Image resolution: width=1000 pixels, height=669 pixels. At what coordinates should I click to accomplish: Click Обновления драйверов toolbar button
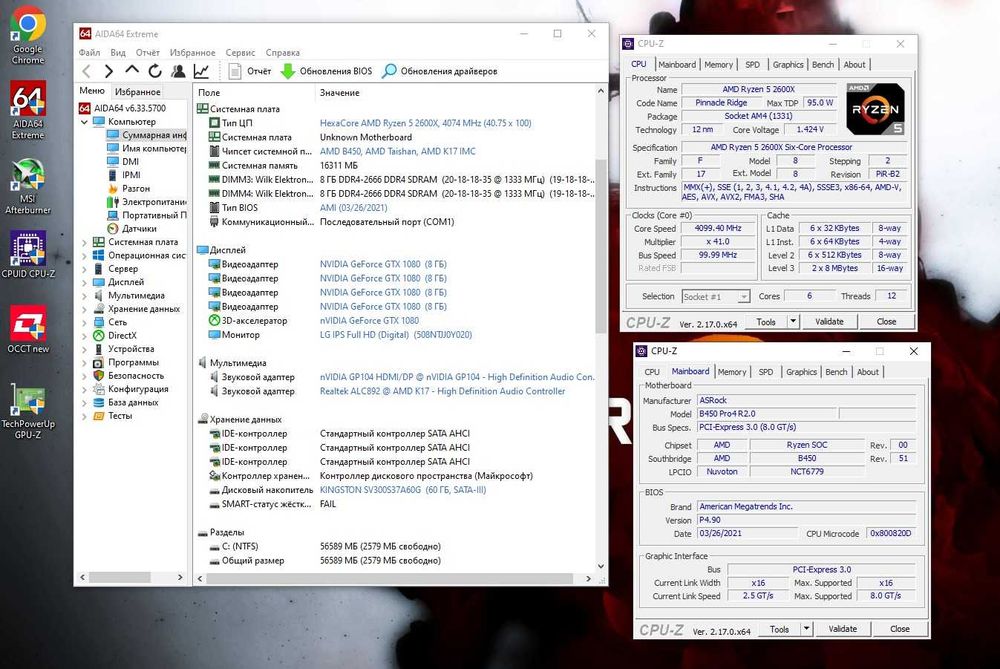point(439,71)
